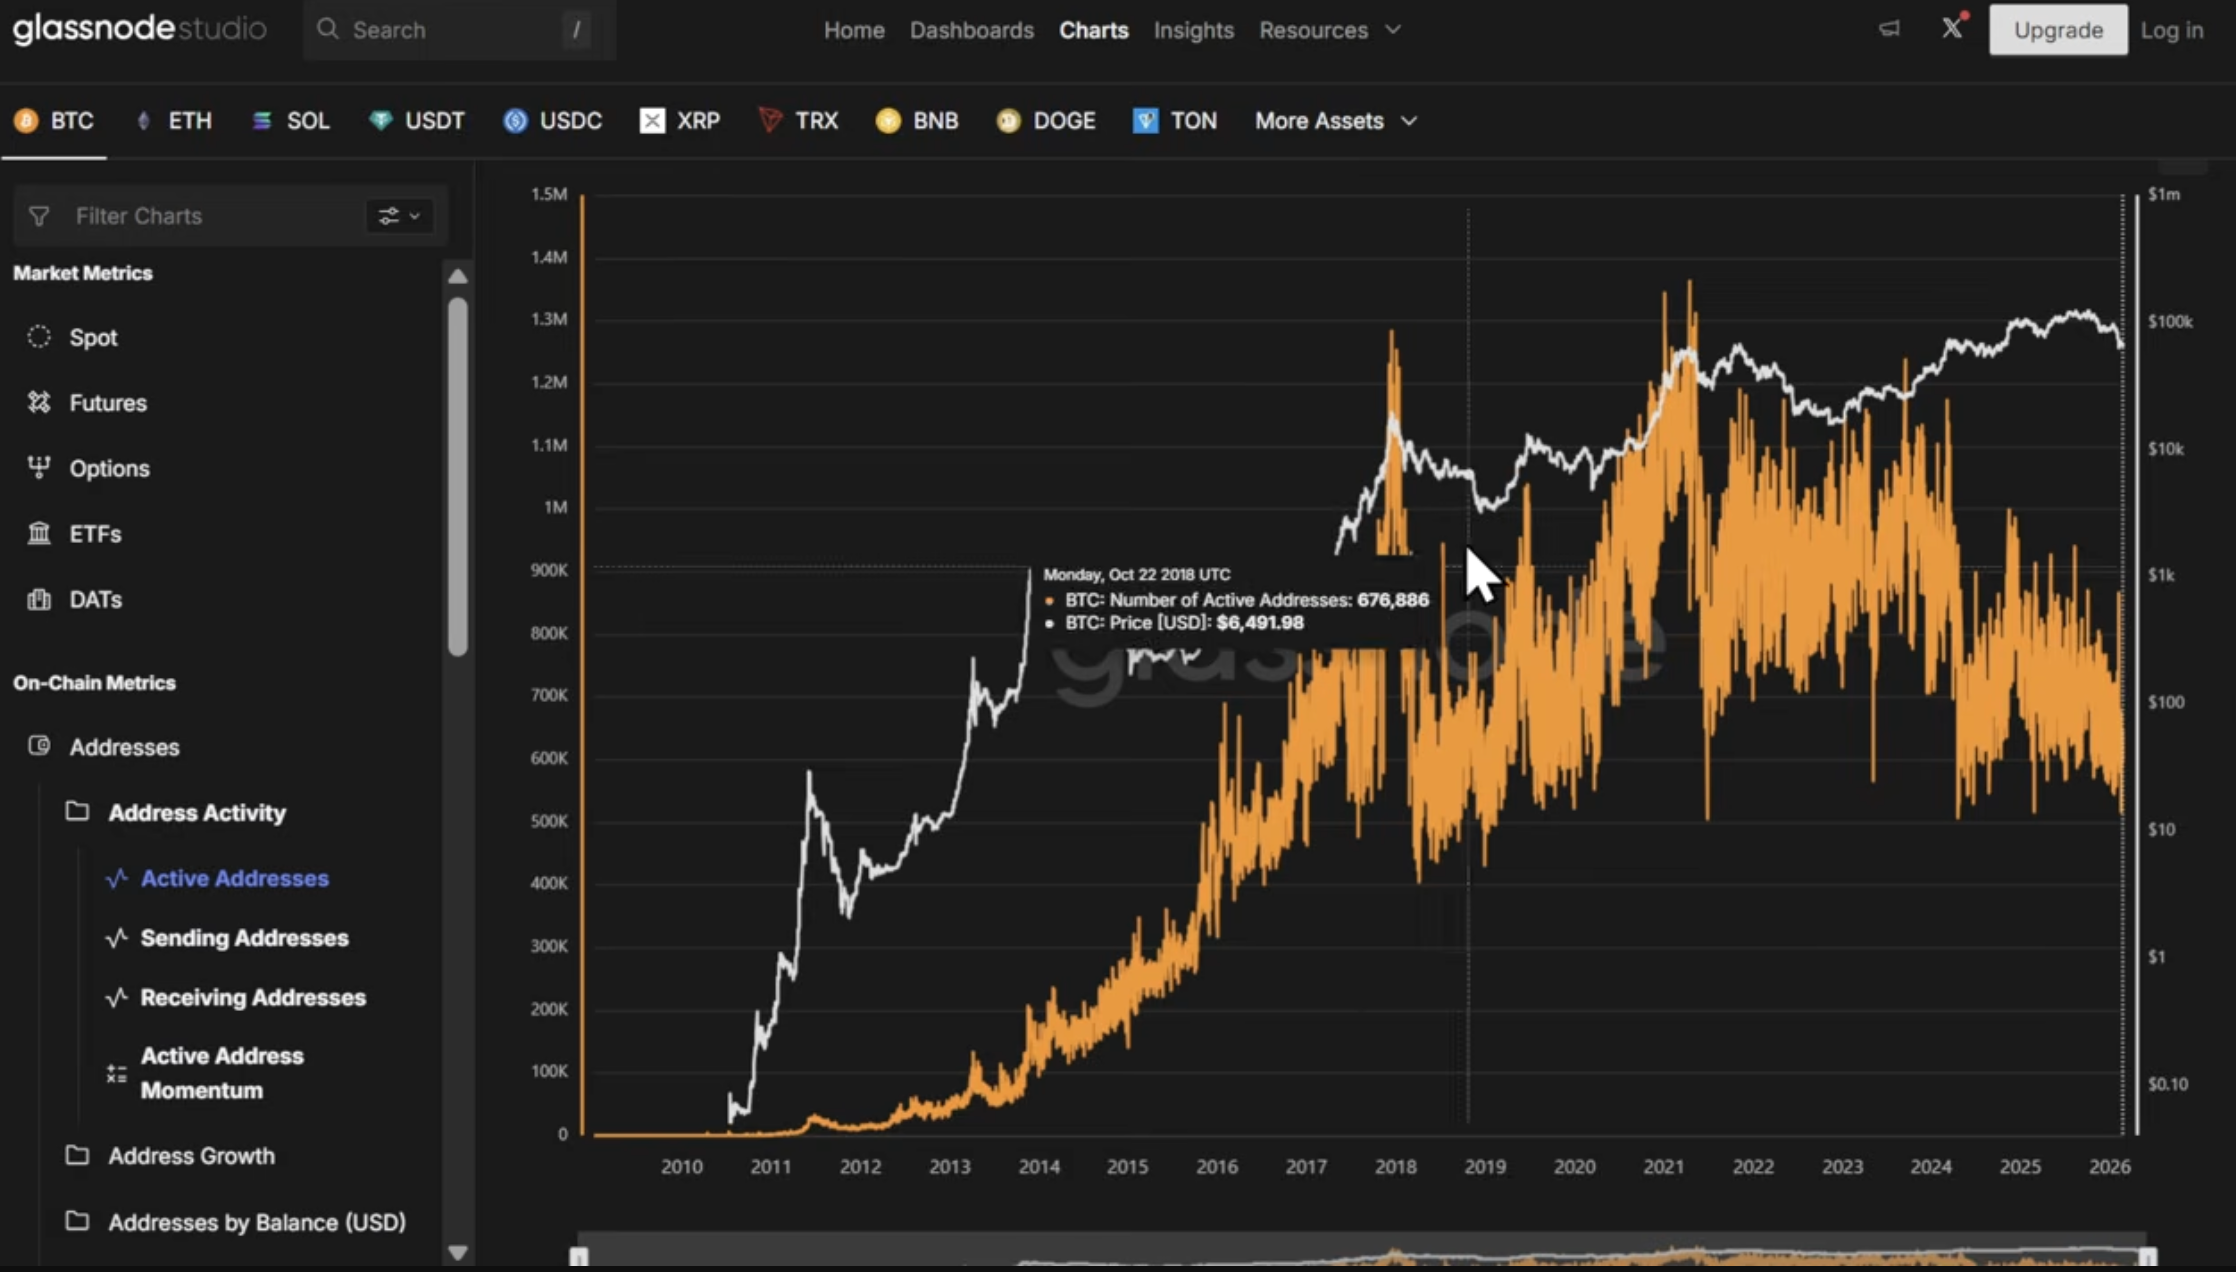Select the DOGE asset tab

coord(1046,121)
